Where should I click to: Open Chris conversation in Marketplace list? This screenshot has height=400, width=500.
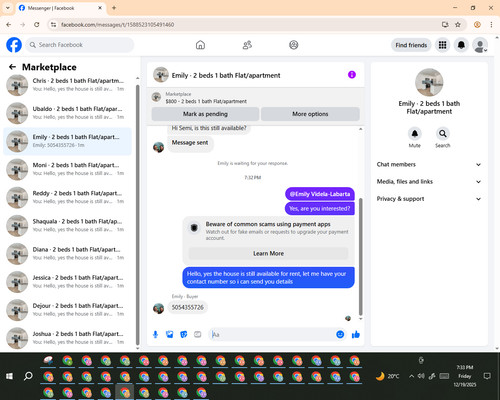(68, 85)
